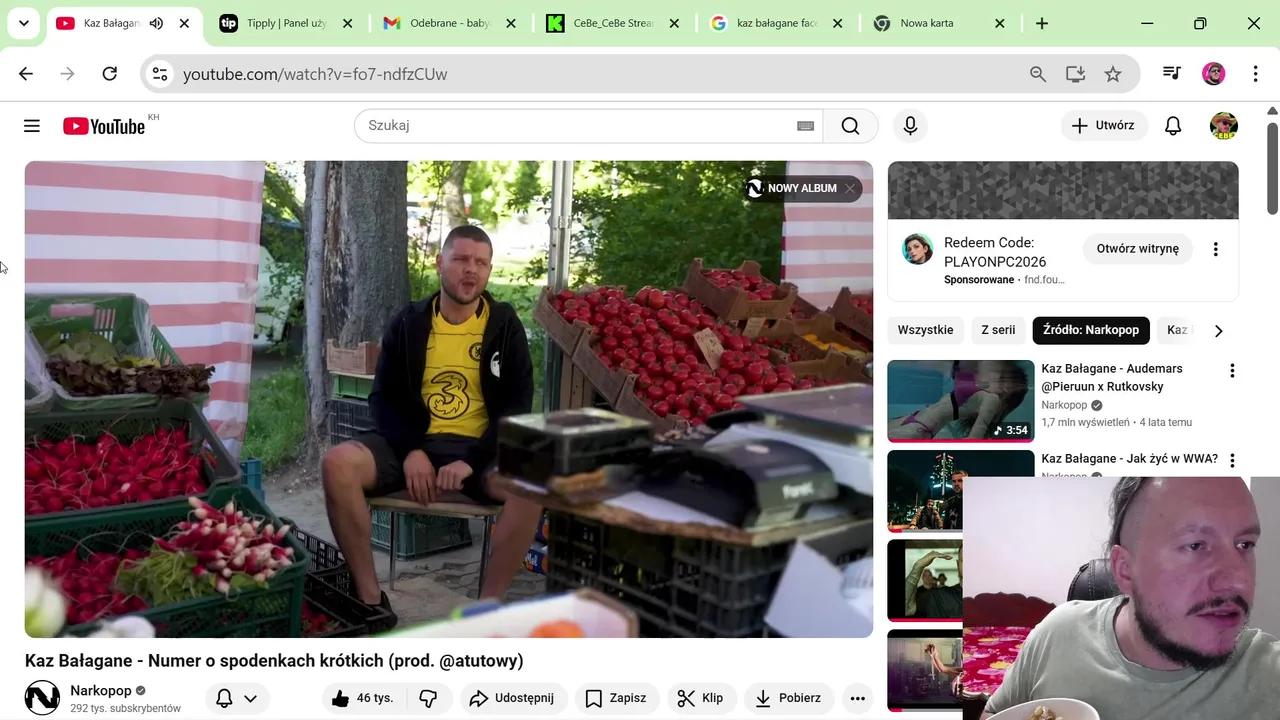Screen dimensions: 1280x720
Task: Click the page vertical scrollbar
Action: pyautogui.click(x=1272, y=168)
